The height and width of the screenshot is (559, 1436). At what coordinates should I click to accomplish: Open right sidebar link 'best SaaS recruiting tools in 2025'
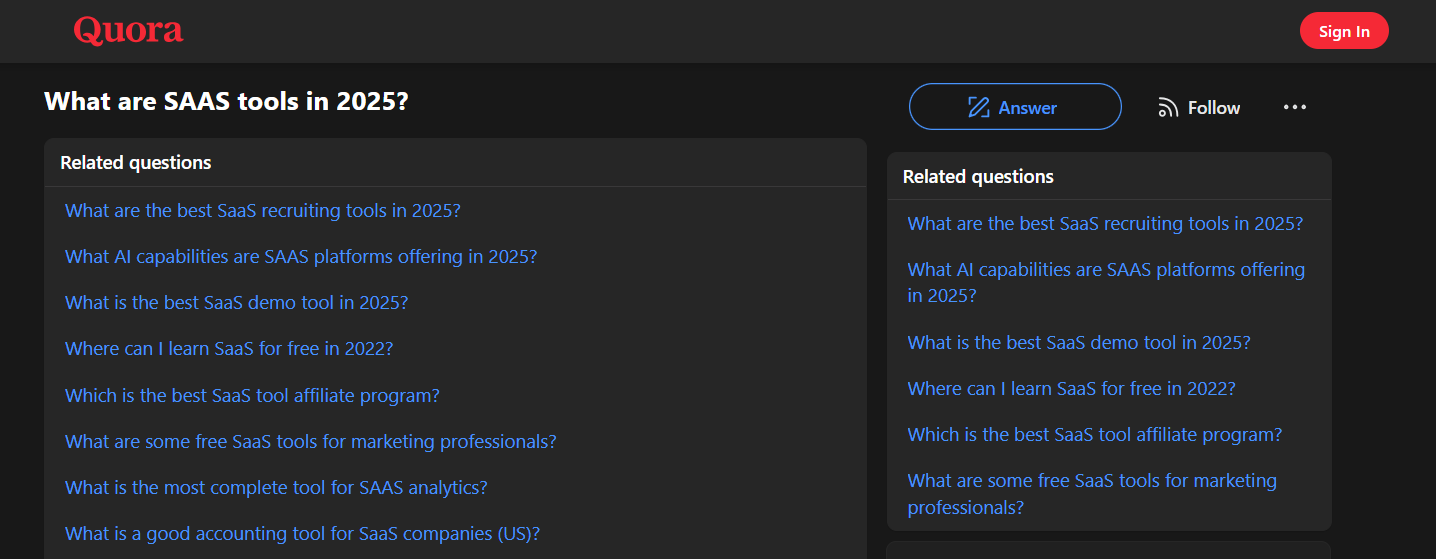point(1105,223)
